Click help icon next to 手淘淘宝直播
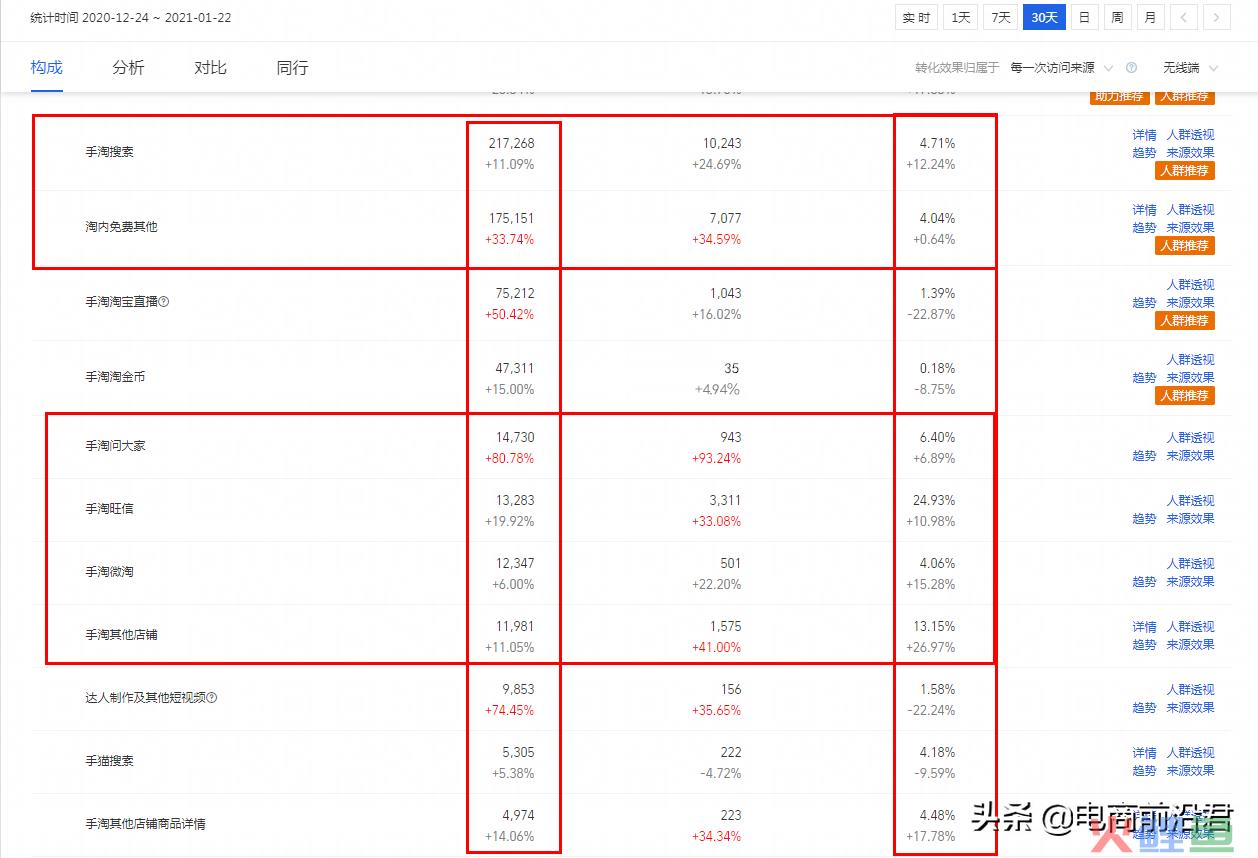Viewport: 1258px width, 858px height. 164,302
